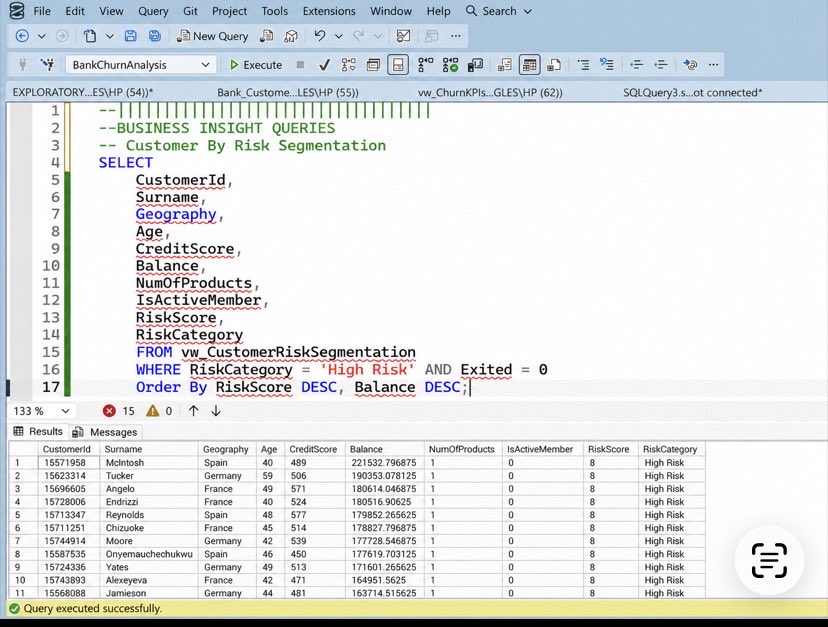Screen dimensions: 828x627
Task: Open the Tools menu
Action: [x=275, y=11]
